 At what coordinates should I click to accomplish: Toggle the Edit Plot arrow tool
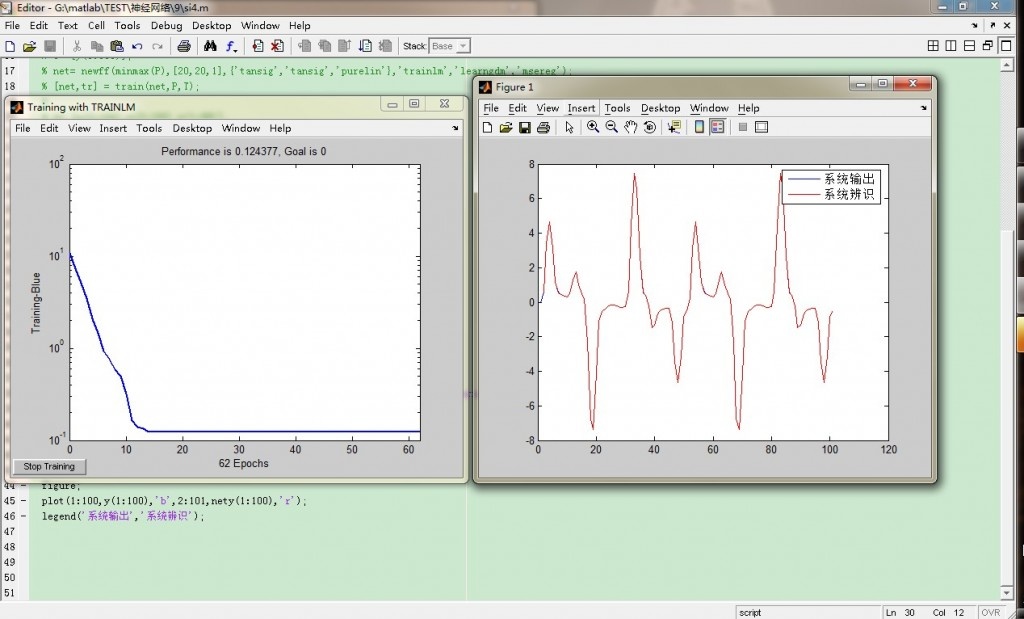click(569, 127)
